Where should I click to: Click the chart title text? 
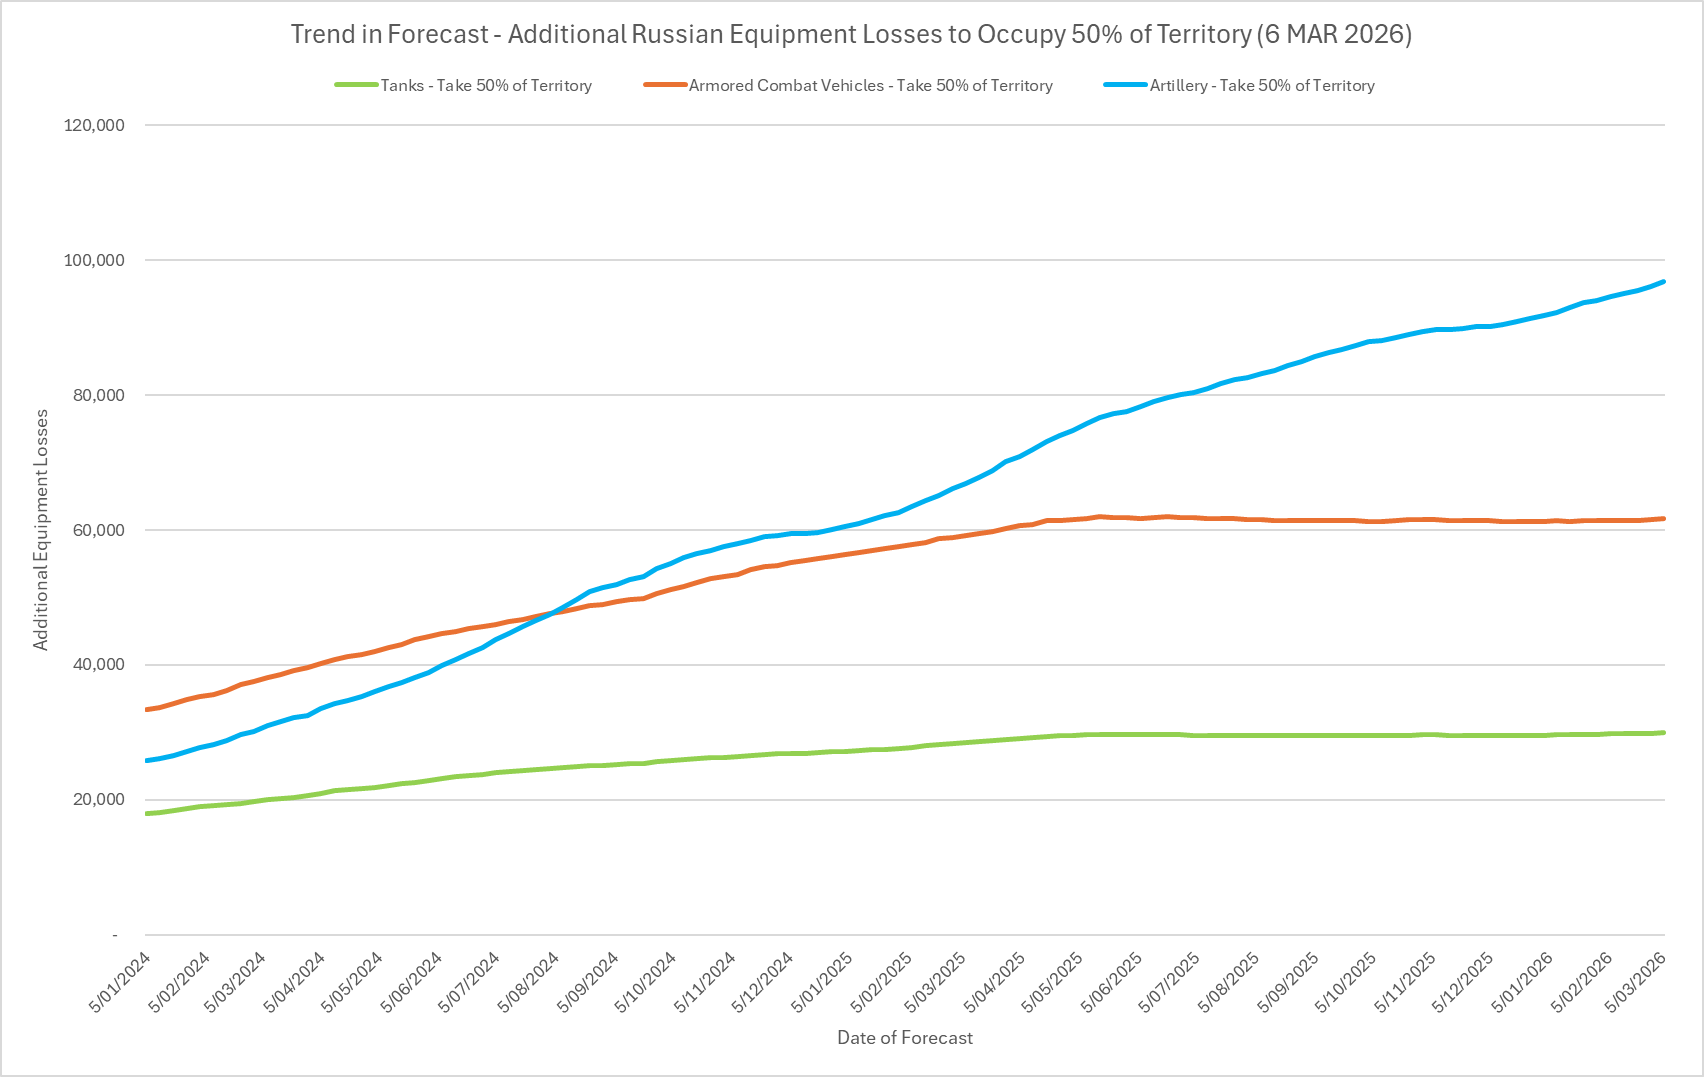coord(851,34)
